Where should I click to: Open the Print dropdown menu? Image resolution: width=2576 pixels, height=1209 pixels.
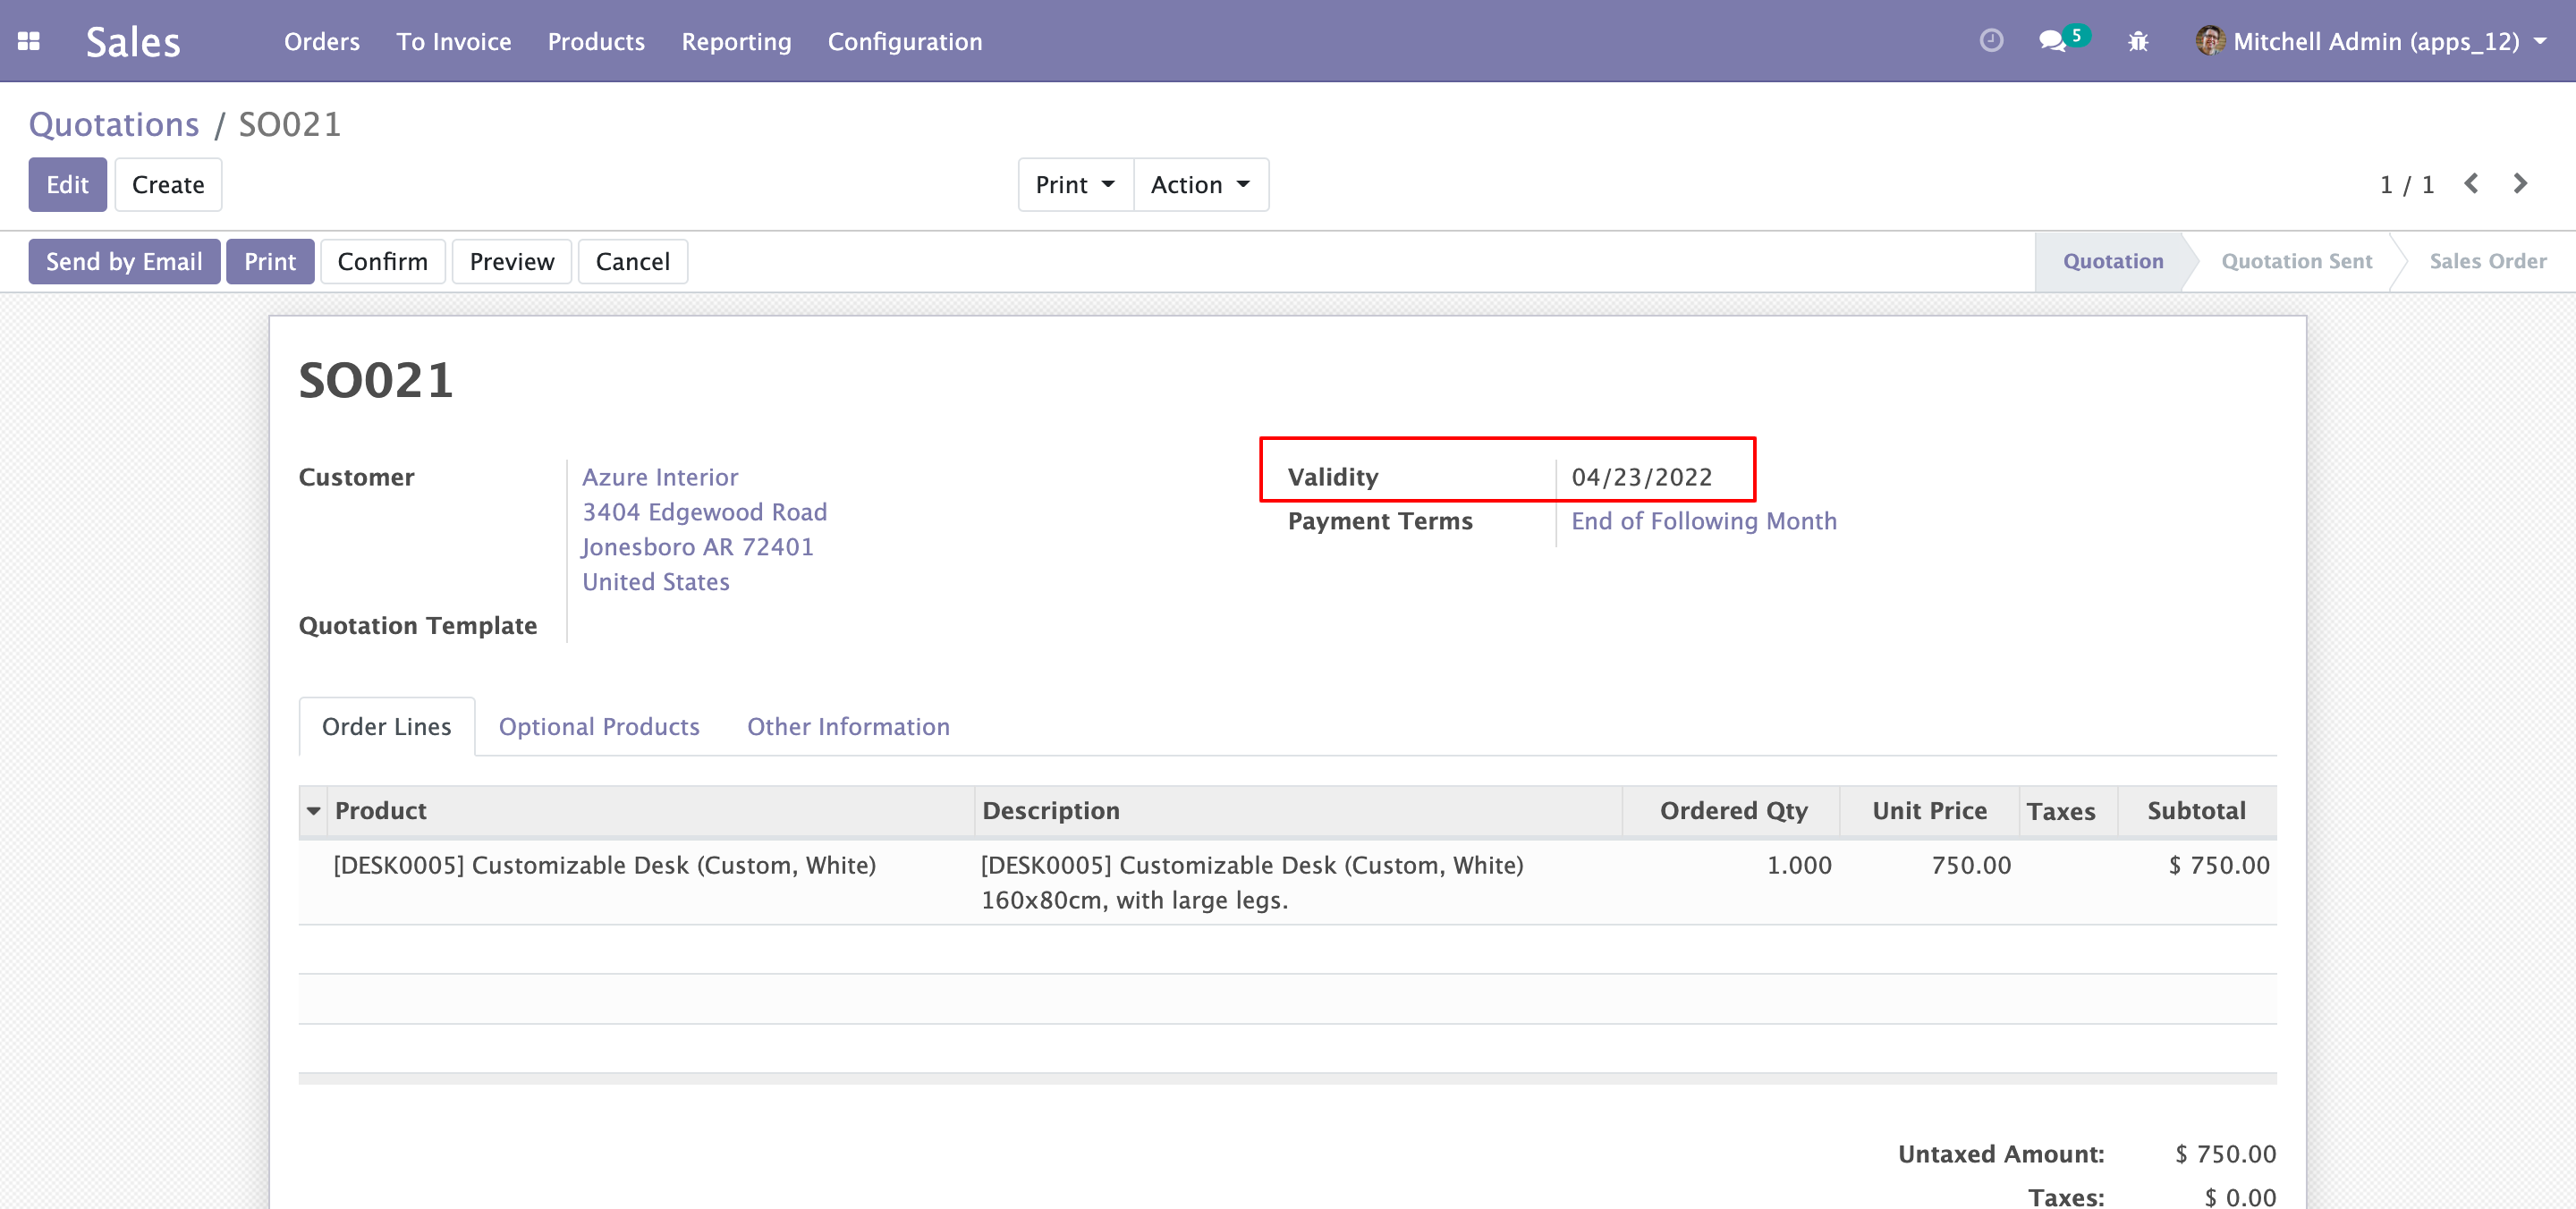pos(1075,185)
